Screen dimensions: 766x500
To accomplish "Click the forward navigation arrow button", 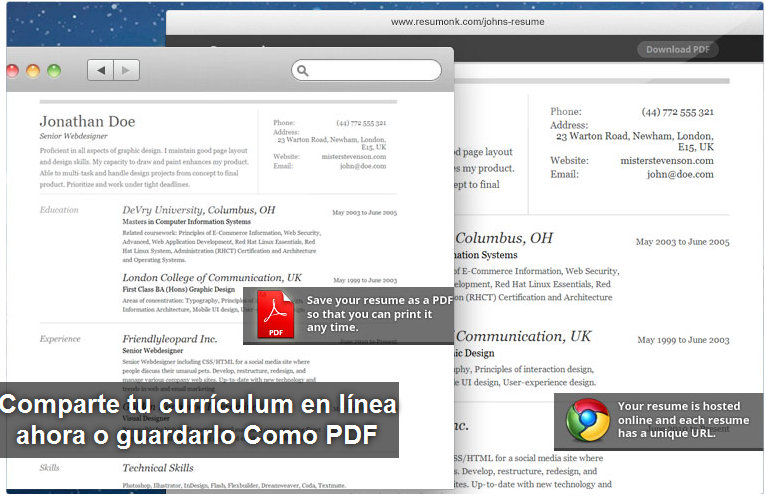I will click(126, 70).
